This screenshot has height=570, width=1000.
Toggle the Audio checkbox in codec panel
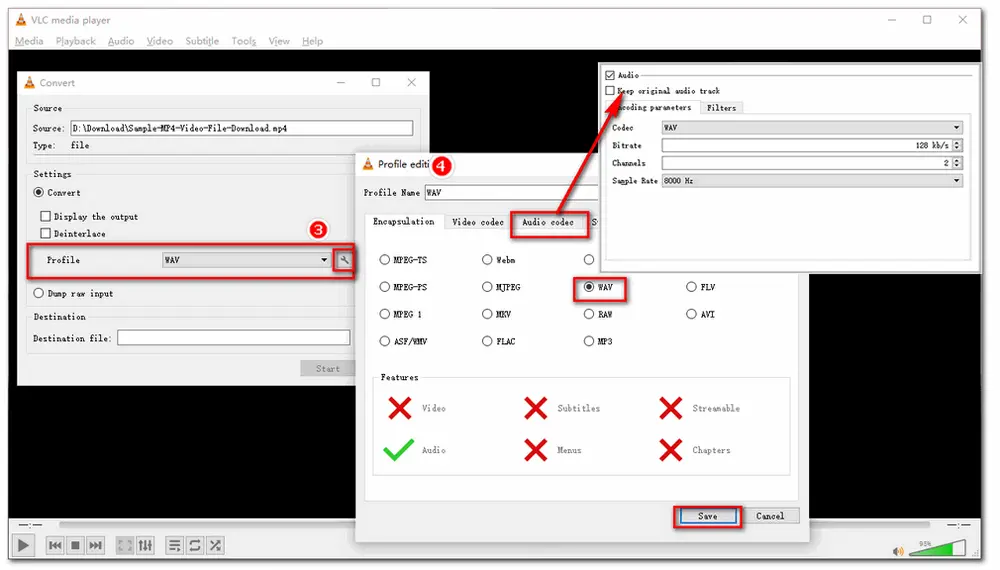pyautogui.click(x=610, y=75)
